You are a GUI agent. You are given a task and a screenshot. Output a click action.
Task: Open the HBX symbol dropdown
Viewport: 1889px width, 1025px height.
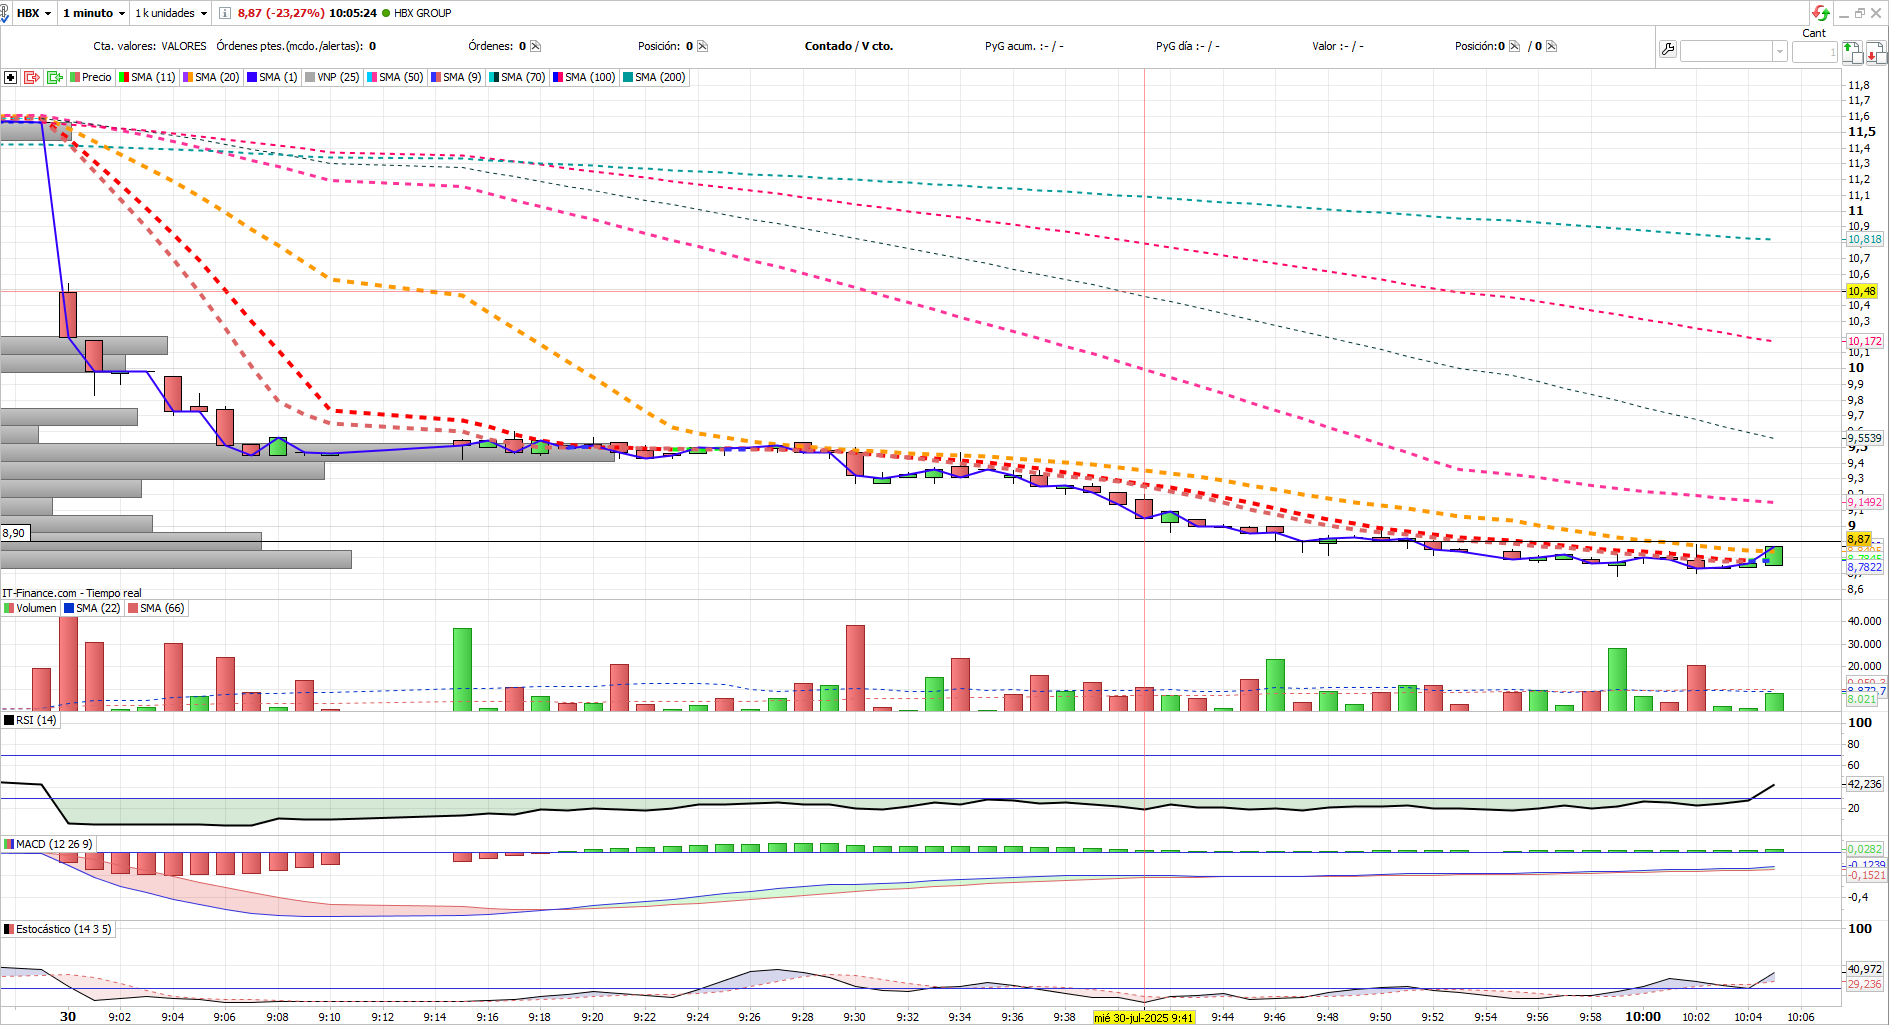pyautogui.click(x=34, y=13)
